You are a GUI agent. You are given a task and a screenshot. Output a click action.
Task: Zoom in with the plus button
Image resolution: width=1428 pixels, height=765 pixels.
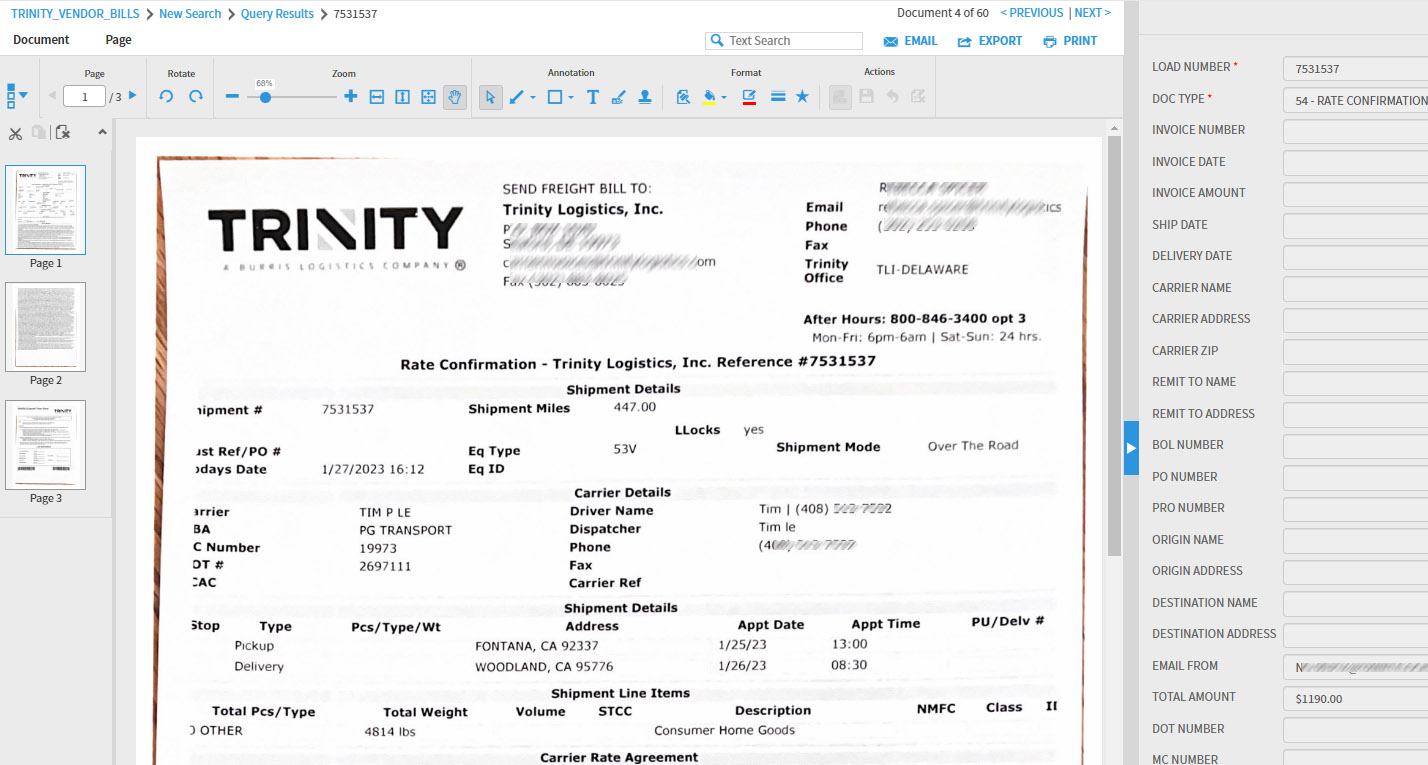point(350,96)
